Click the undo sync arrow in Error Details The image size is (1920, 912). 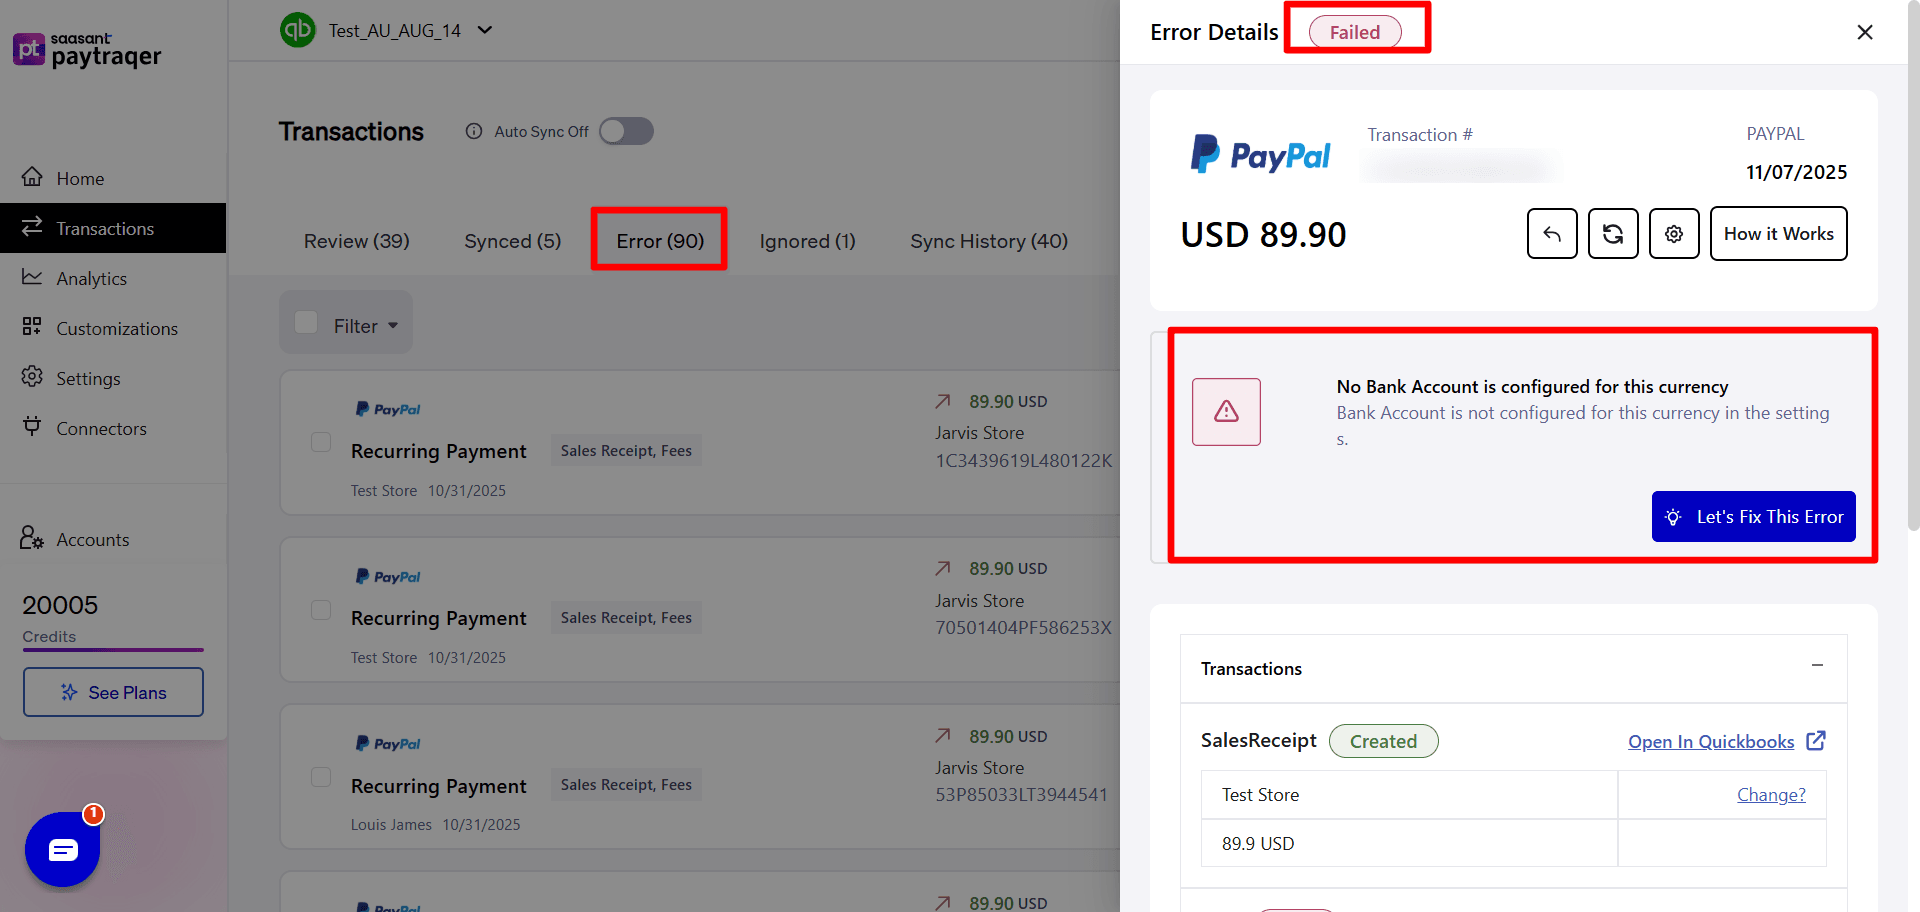[x=1551, y=233]
